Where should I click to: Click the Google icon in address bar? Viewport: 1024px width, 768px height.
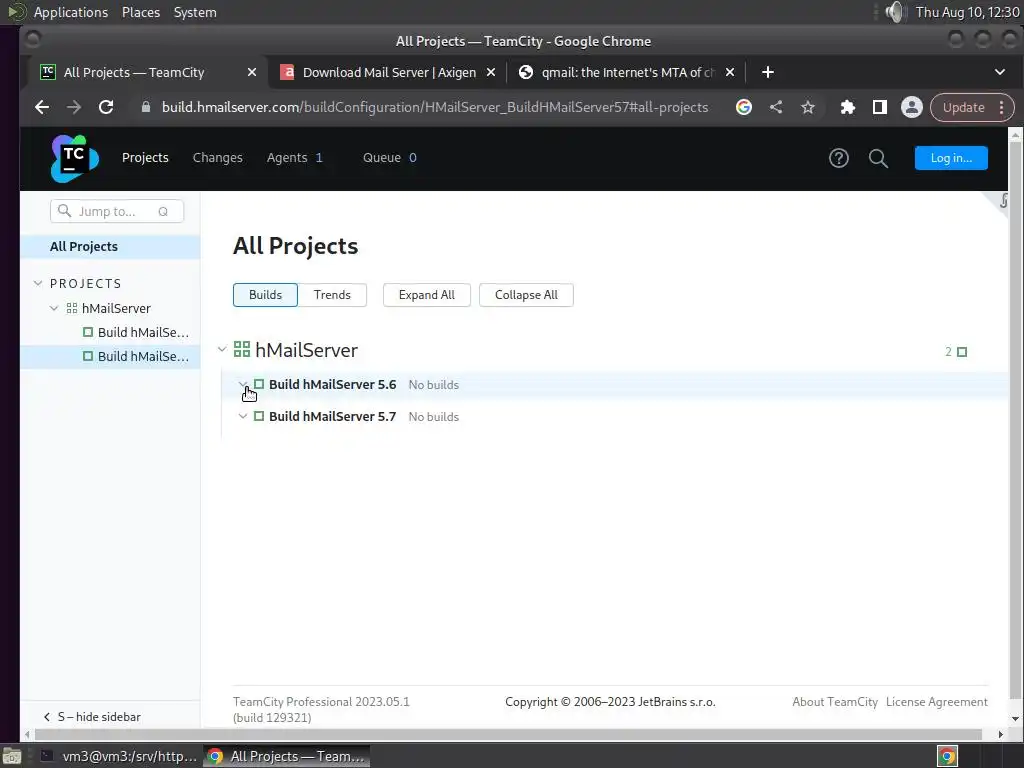[x=744, y=107]
